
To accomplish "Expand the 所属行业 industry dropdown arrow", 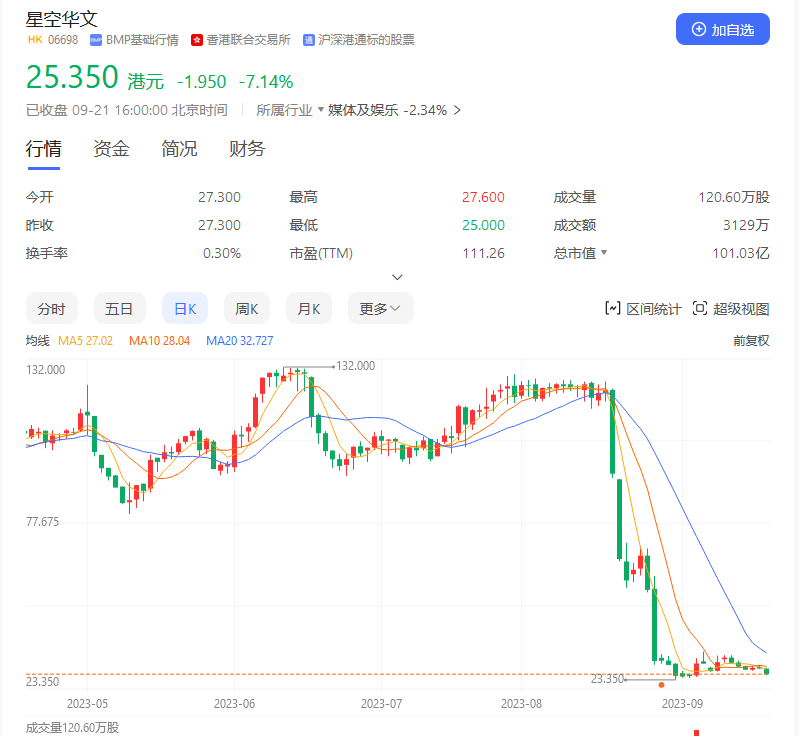I will (x=321, y=110).
